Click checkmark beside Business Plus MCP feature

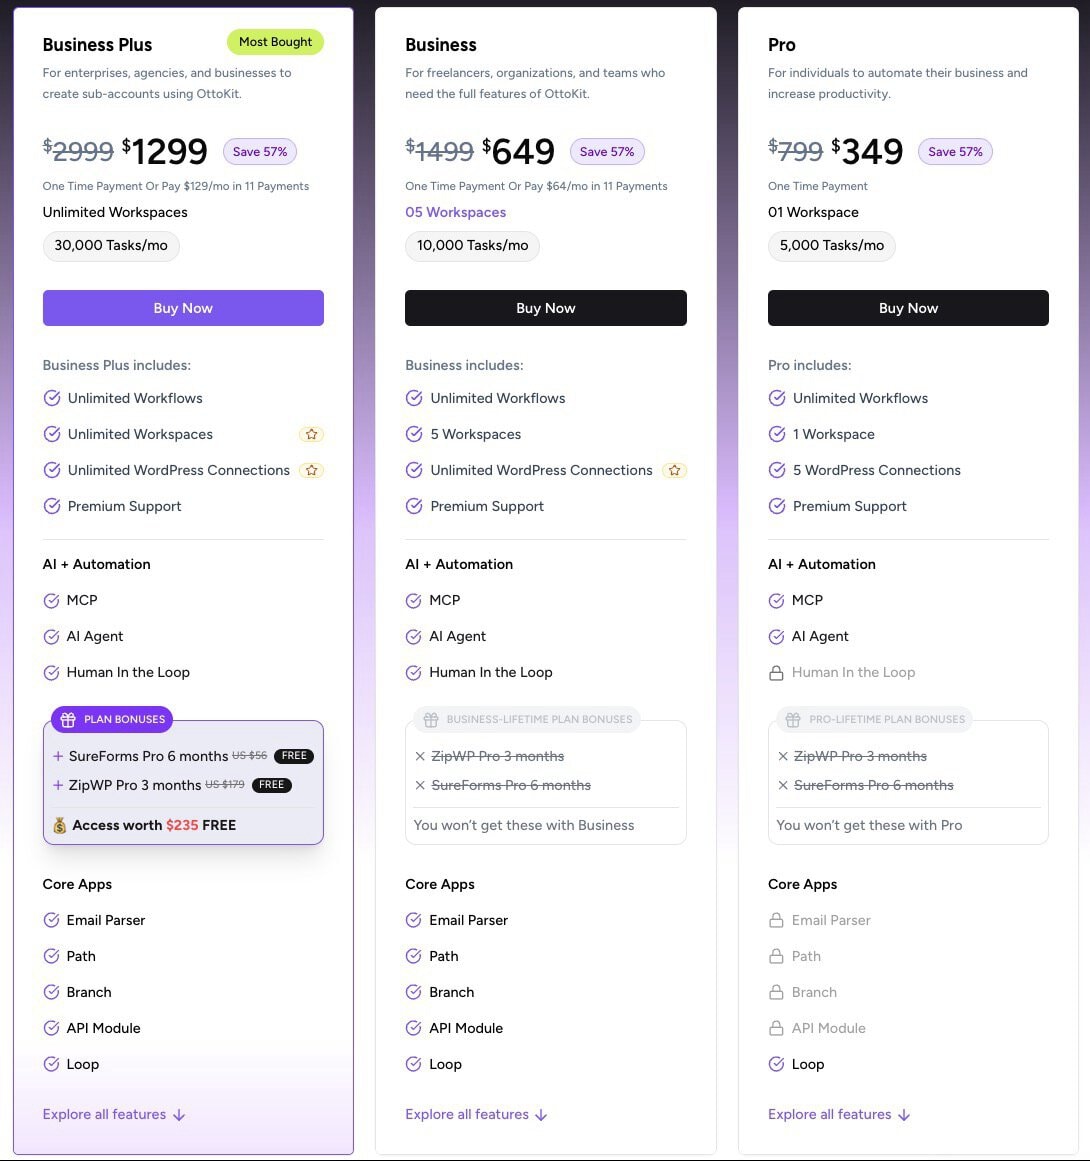click(x=51, y=600)
